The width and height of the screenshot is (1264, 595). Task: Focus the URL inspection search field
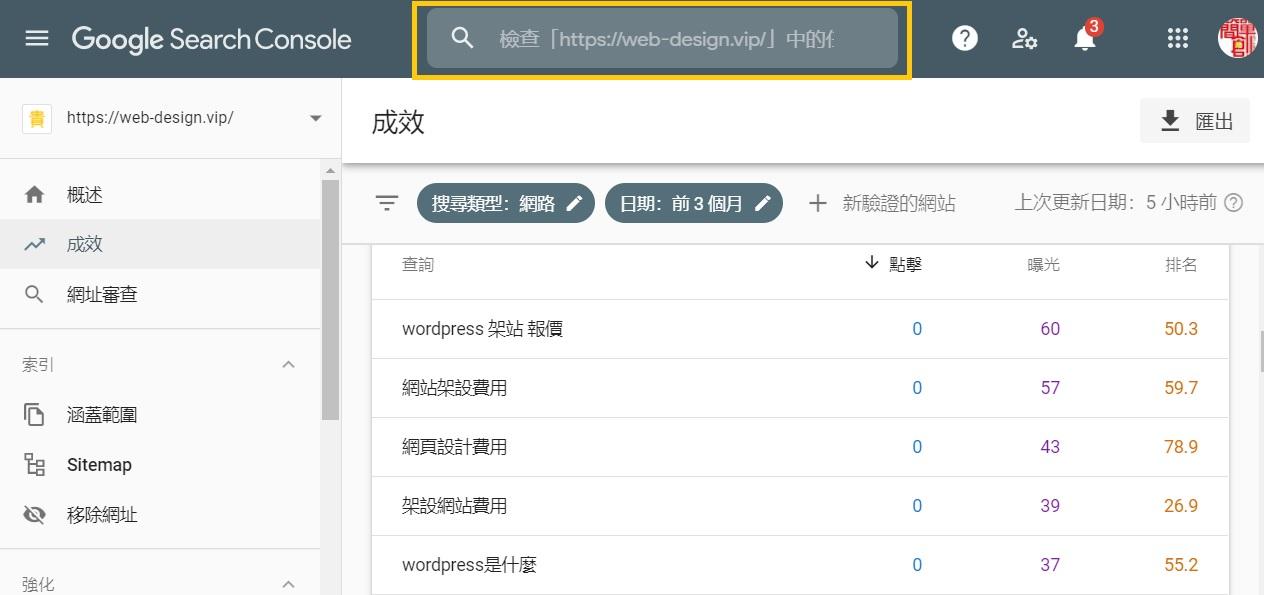[x=662, y=39]
